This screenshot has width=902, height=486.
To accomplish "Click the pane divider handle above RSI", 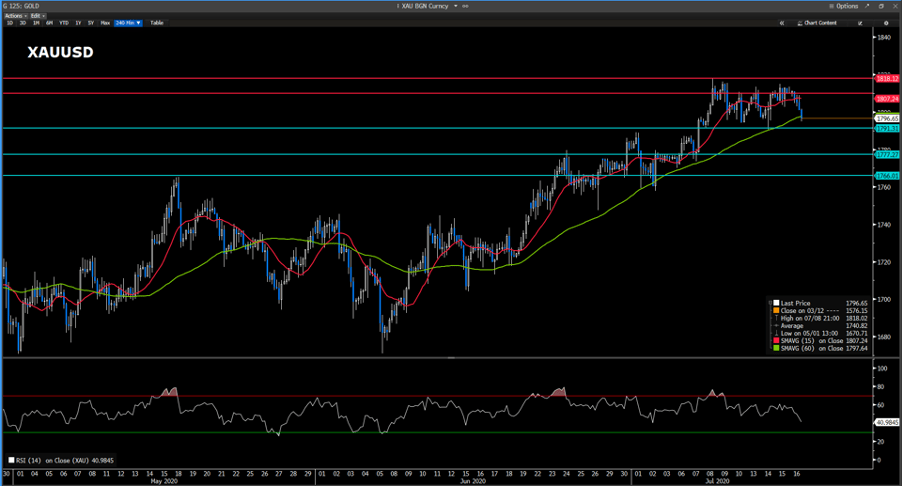I will point(451,358).
